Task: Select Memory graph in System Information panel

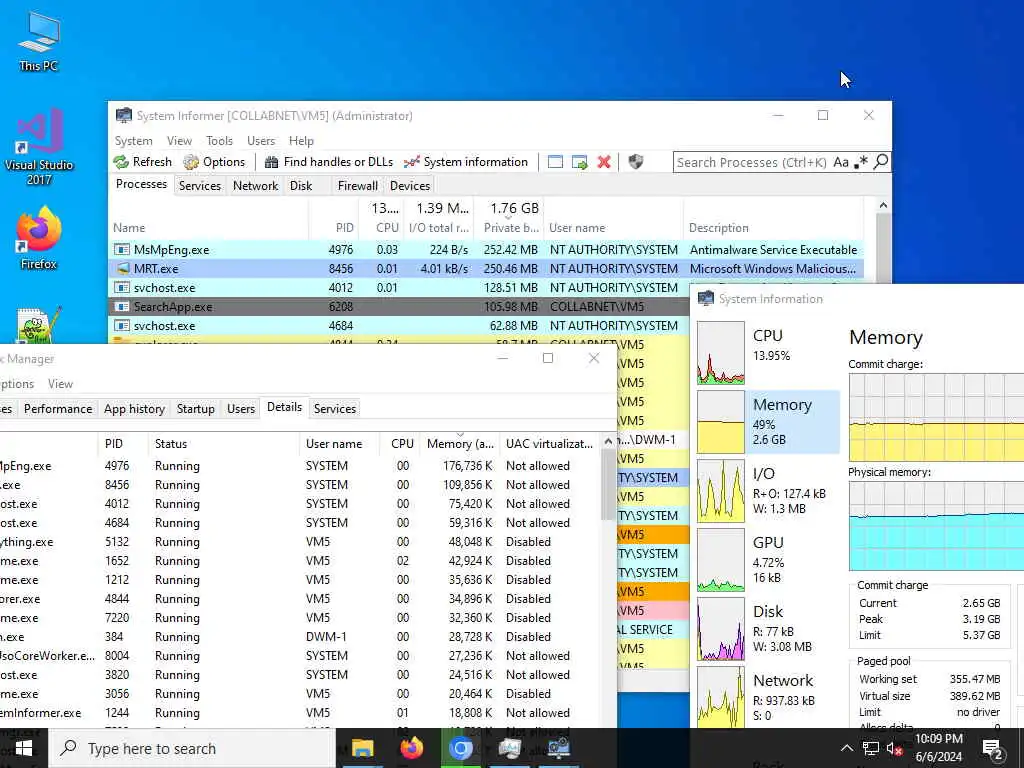Action: [x=720, y=422]
